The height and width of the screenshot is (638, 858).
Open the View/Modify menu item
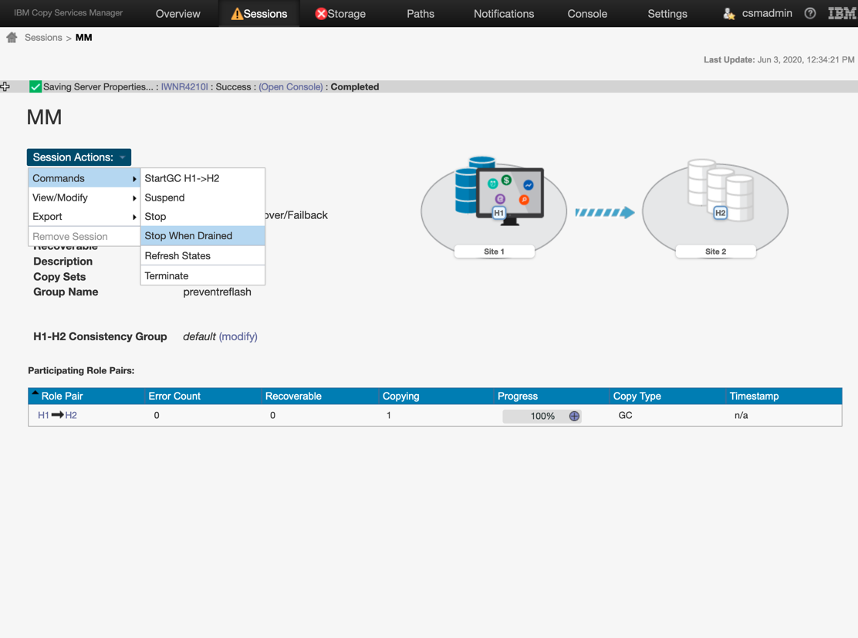tap(84, 198)
